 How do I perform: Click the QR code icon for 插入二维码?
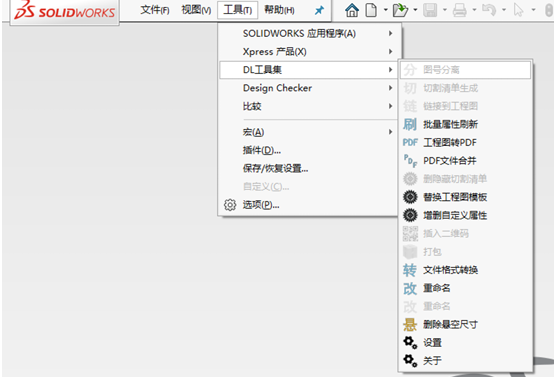(x=410, y=234)
